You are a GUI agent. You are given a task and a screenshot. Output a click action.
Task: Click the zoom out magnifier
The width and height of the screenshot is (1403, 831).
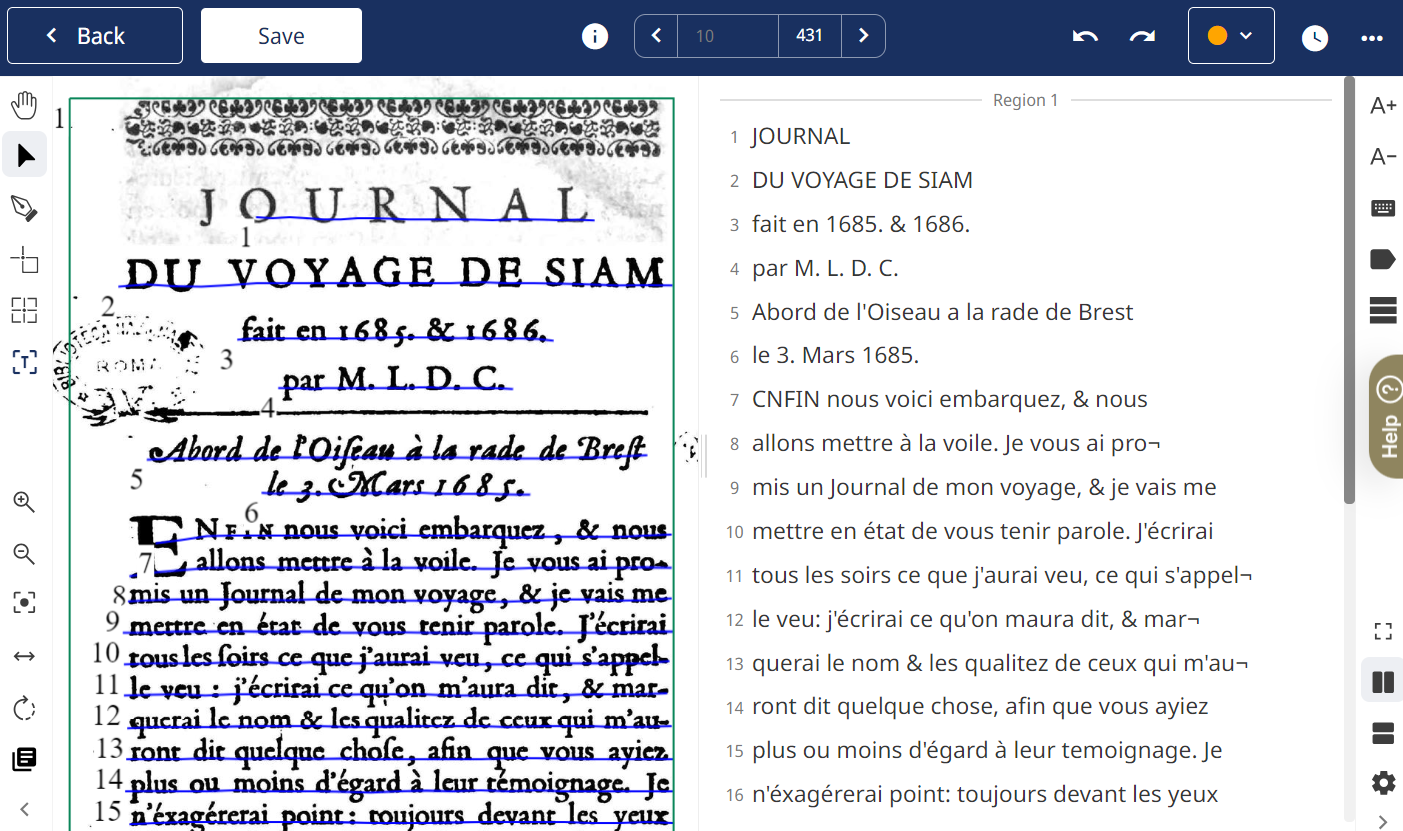point(24,554)
